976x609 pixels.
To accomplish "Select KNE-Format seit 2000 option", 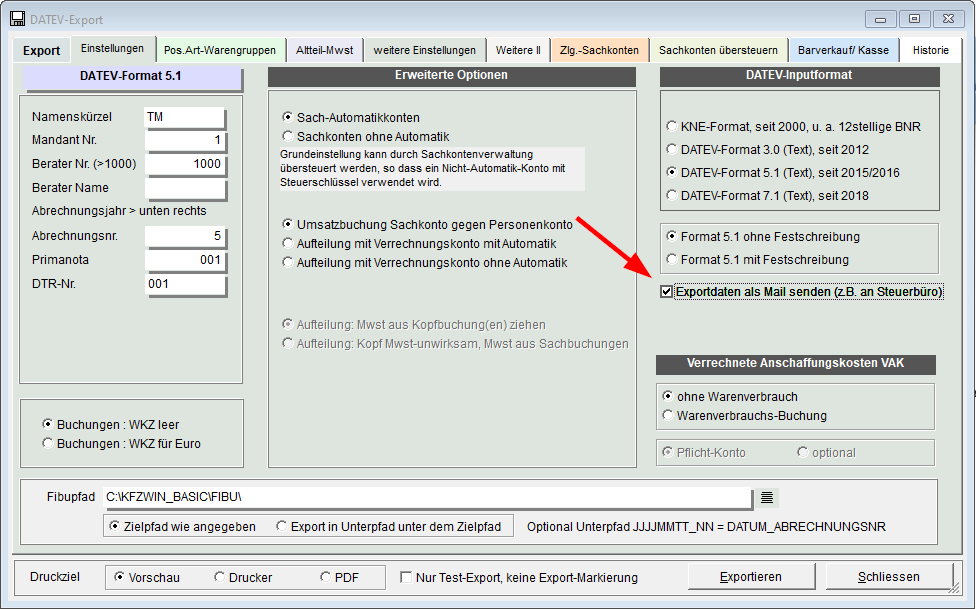I will click(793, 126).
